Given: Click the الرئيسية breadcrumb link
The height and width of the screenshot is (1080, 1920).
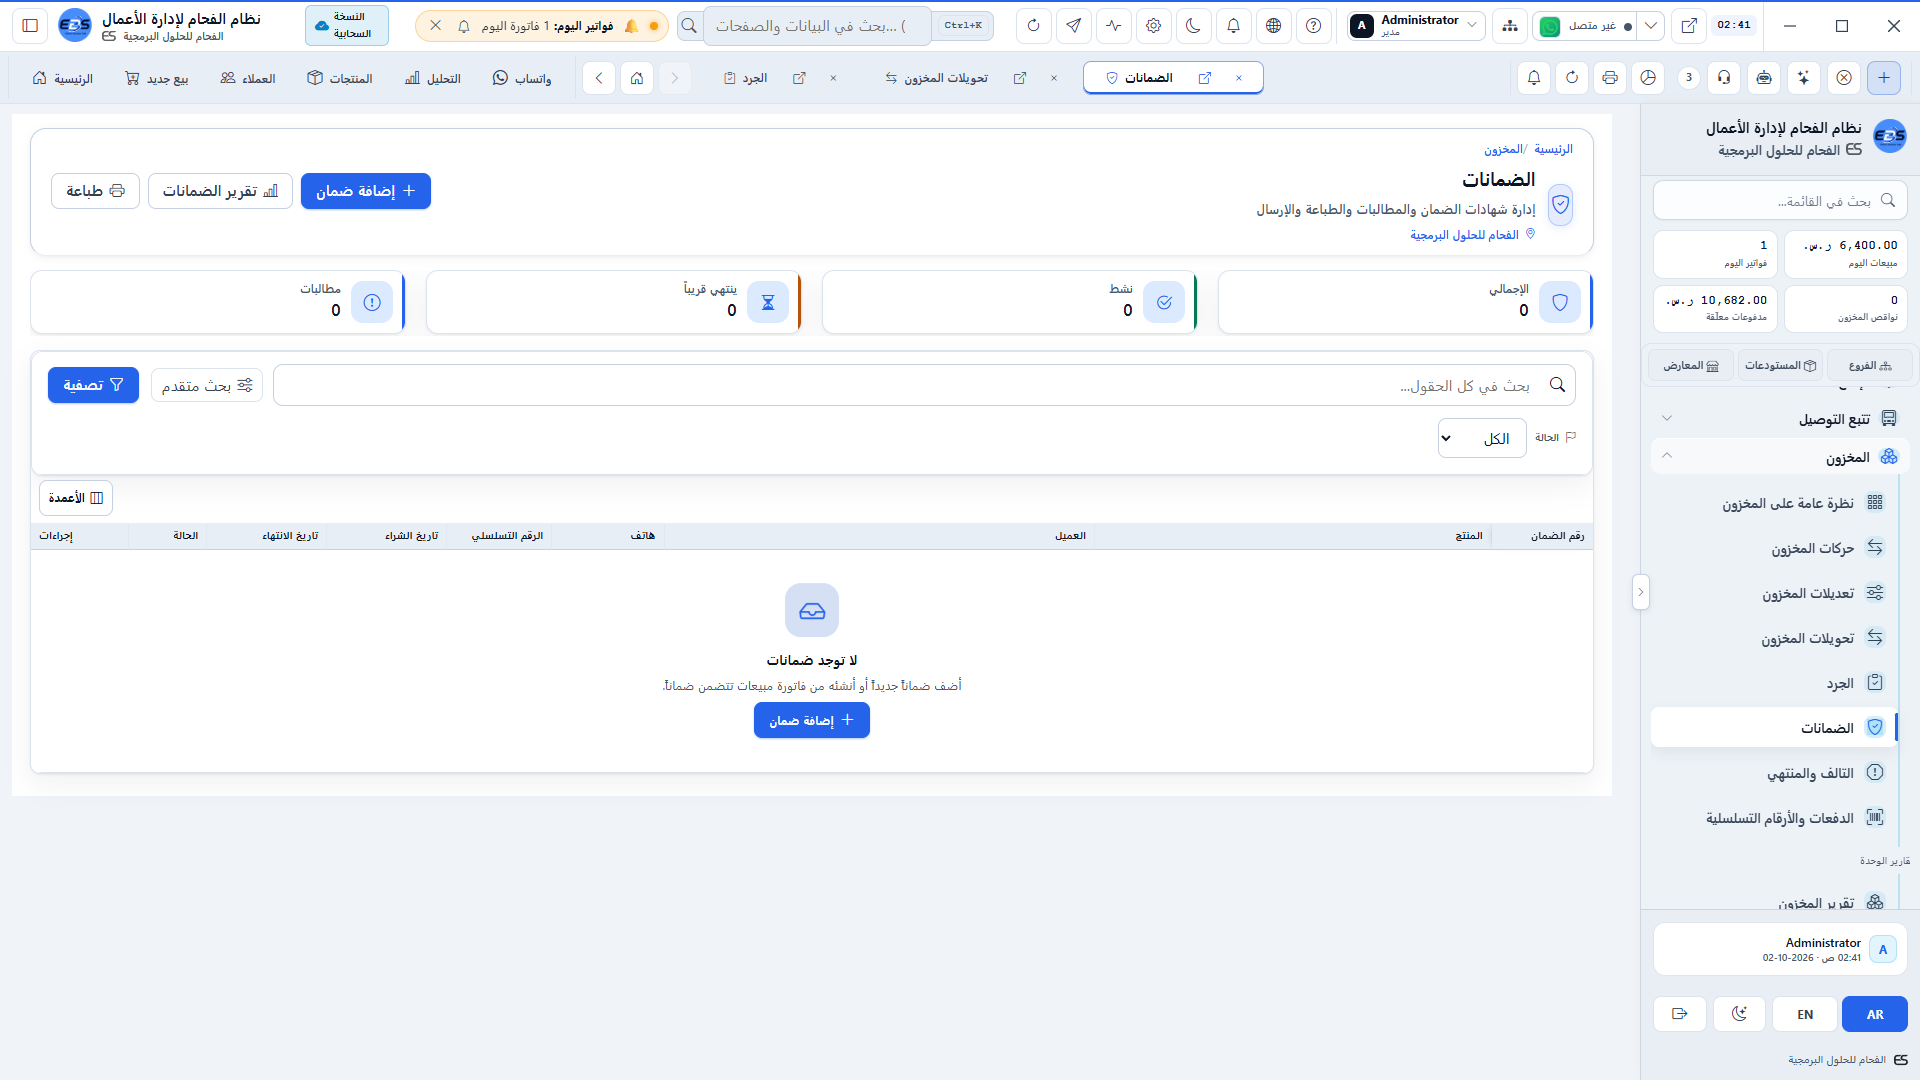Looking at the screenshot, I should (x=1553, y=149).
